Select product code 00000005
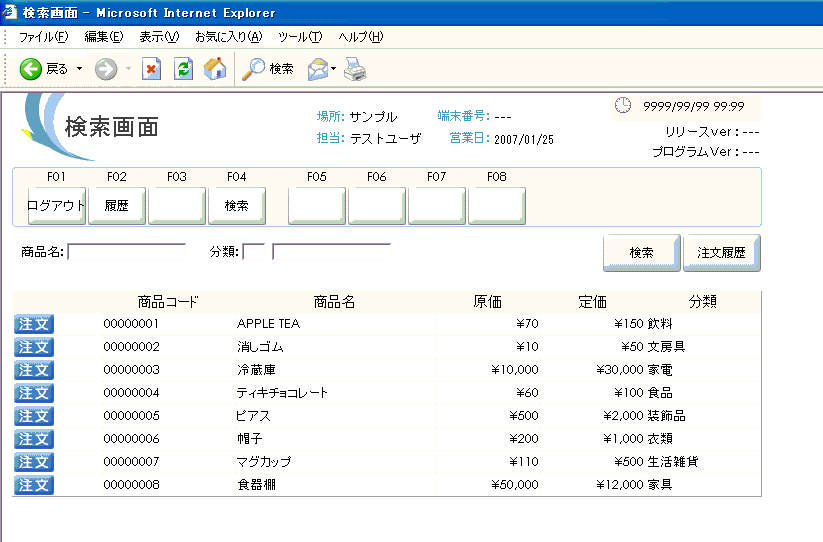 click(131, 416)
